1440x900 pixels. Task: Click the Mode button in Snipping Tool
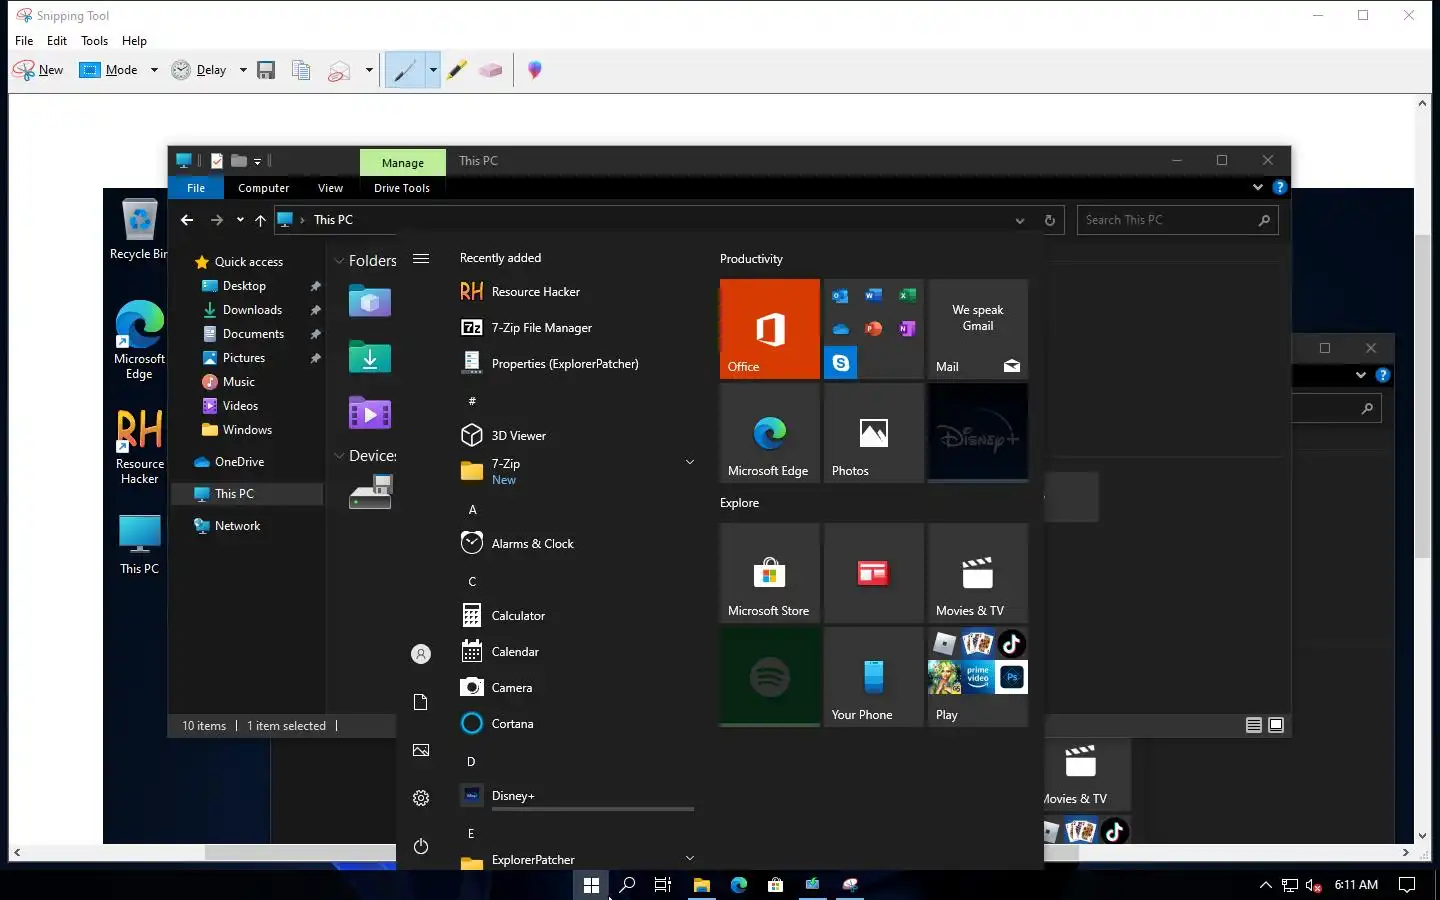click(109, 70)
